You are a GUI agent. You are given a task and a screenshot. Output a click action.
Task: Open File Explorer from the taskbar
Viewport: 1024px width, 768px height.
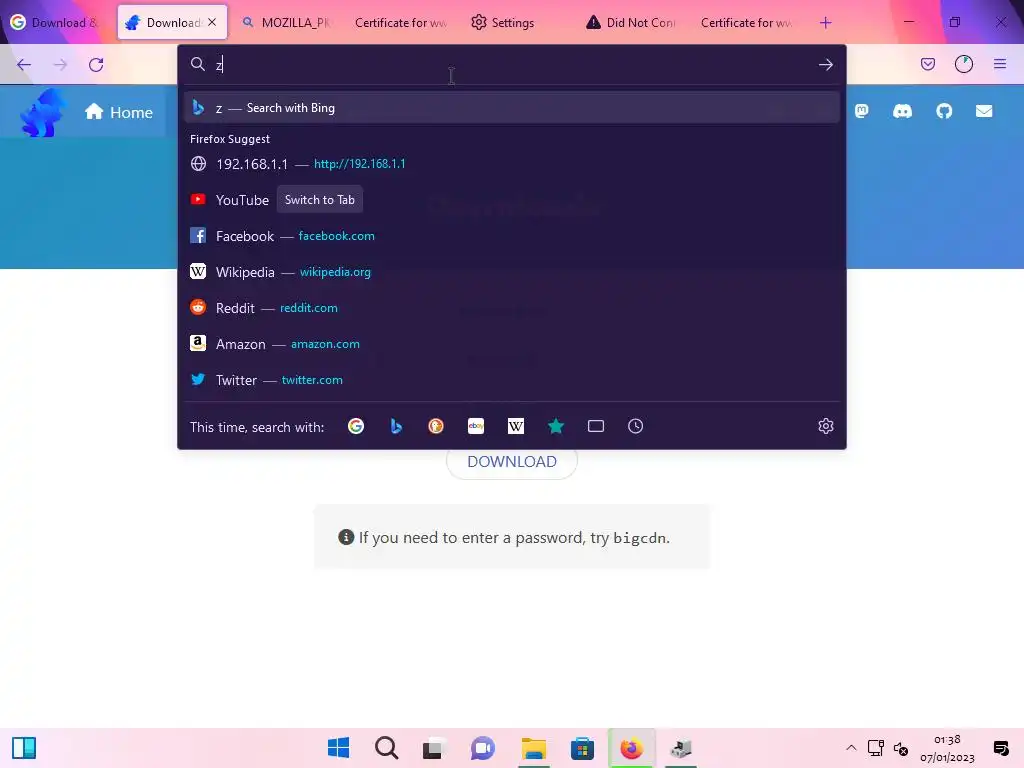(x=534, y=748)
